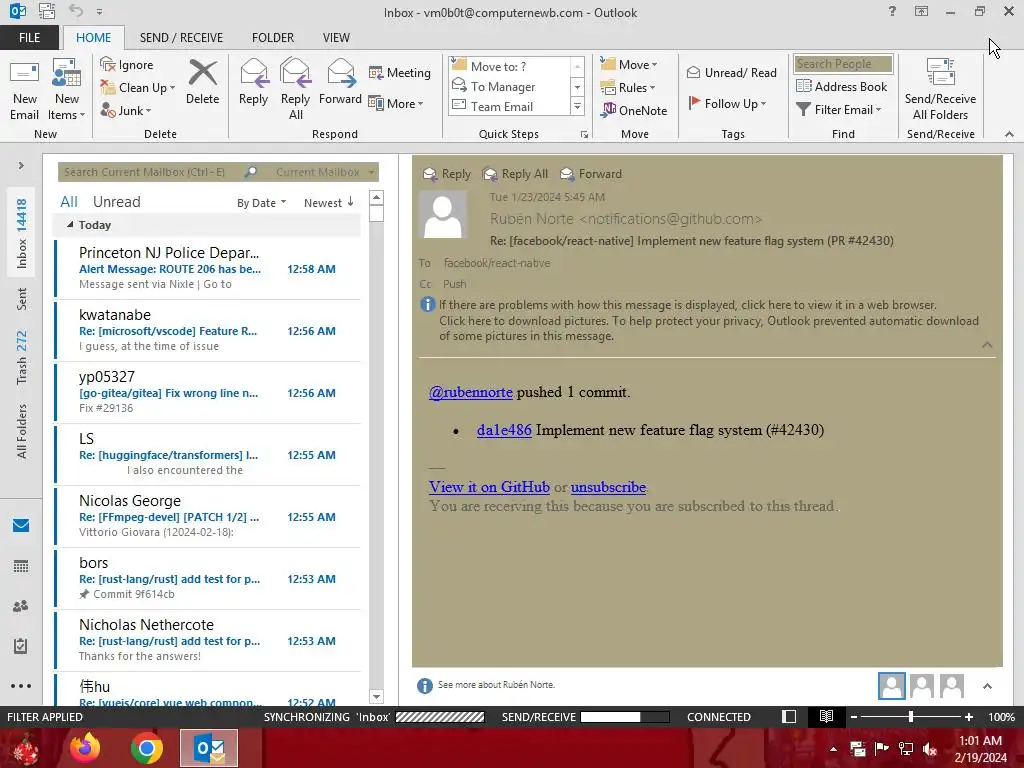
Task: Switch to Tasks view
Action: 21,646
